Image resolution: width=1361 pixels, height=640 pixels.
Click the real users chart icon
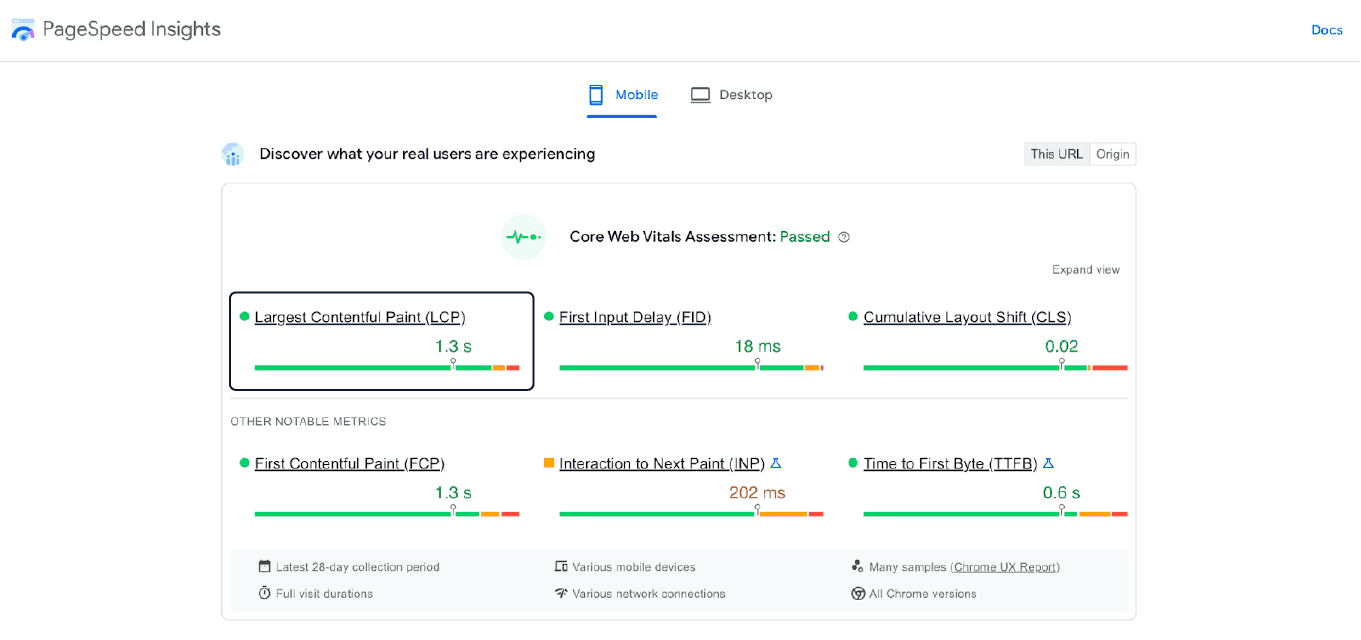pyautogui.click(x=233, y=154)
